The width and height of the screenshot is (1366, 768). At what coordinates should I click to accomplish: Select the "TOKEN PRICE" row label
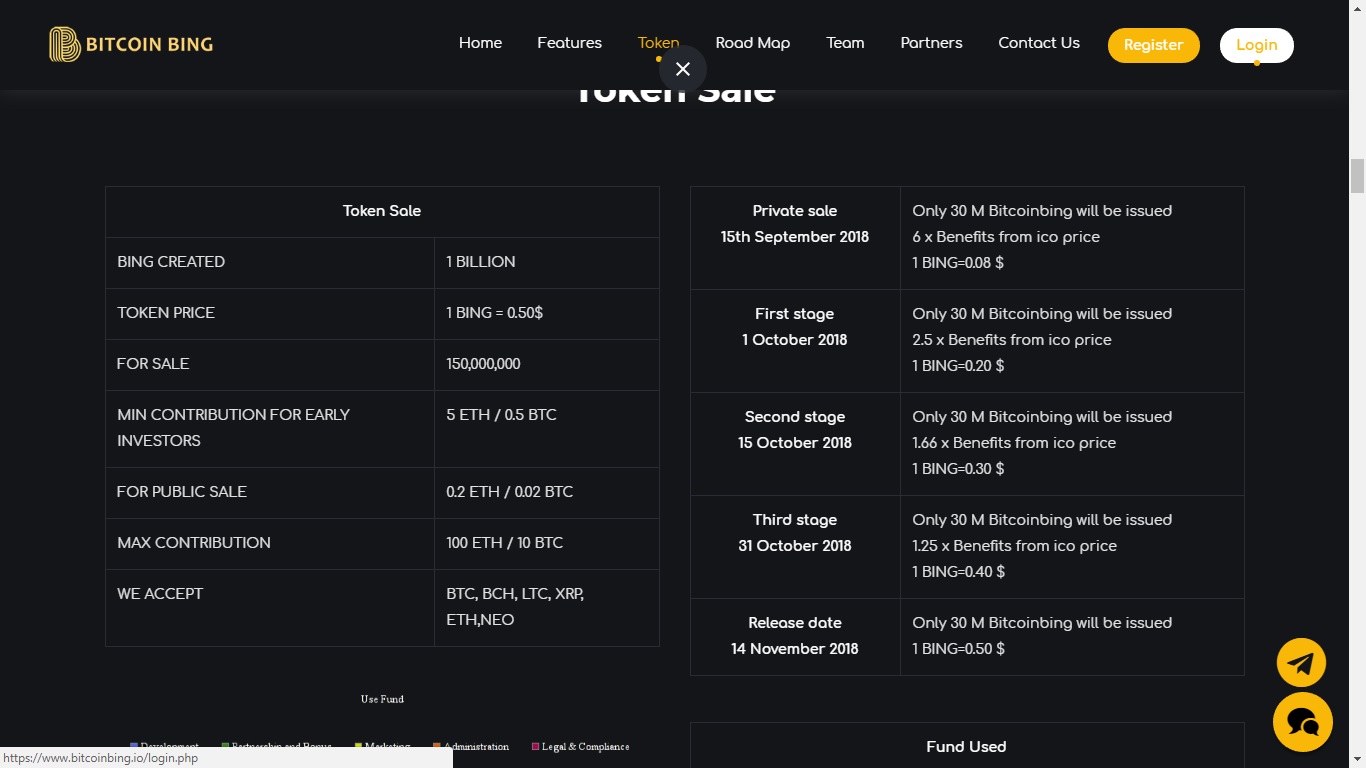pyautogui.click(x=166, y=313)
